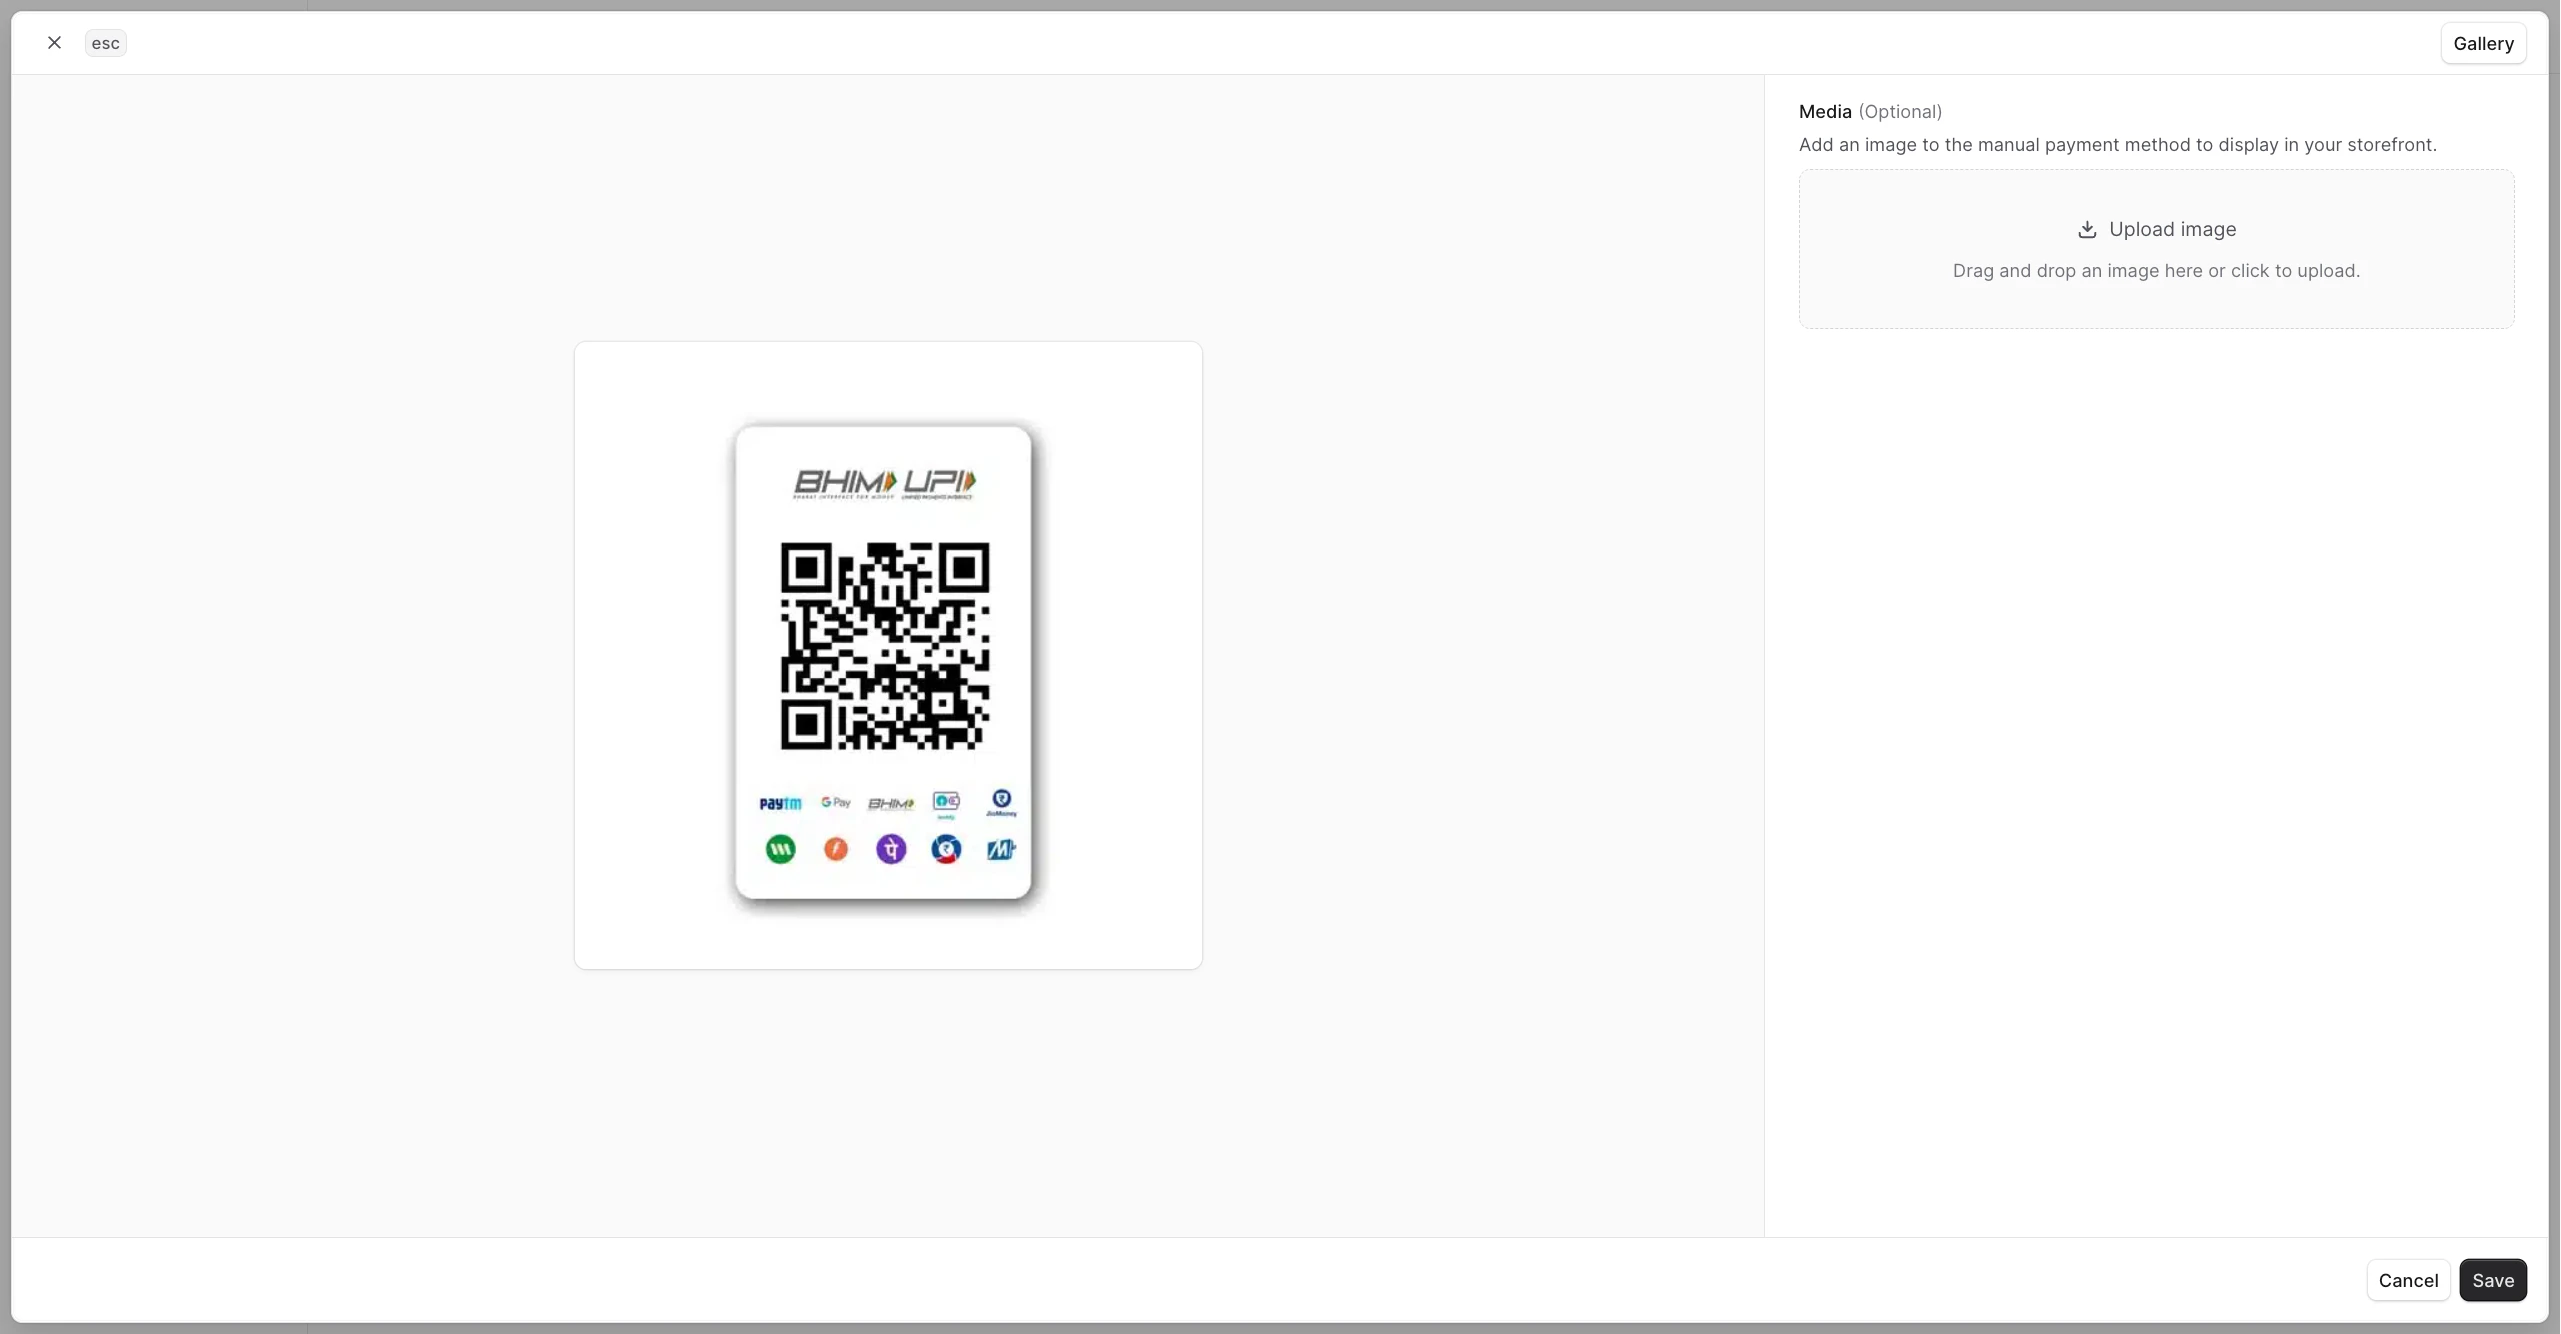The height and width of the screenshot is (1334, 2561).
Task: Click the blue-red rupee circle icon
Action: pyautogui.click(x=946, y=849)
